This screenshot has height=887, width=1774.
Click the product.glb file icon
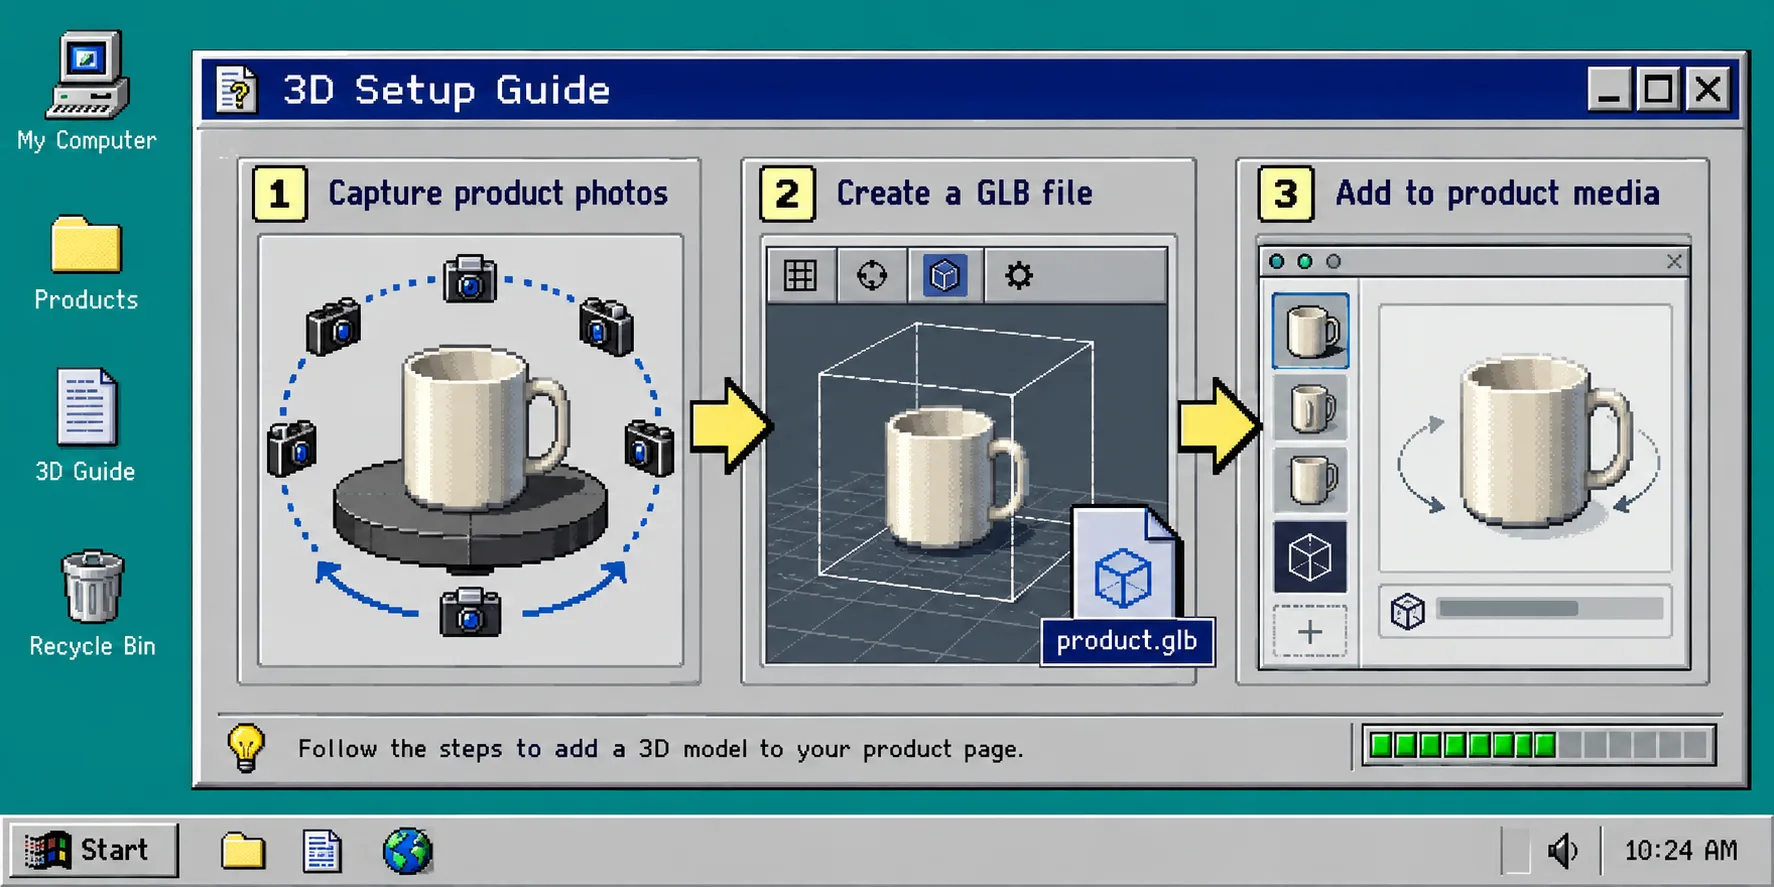1125,563
